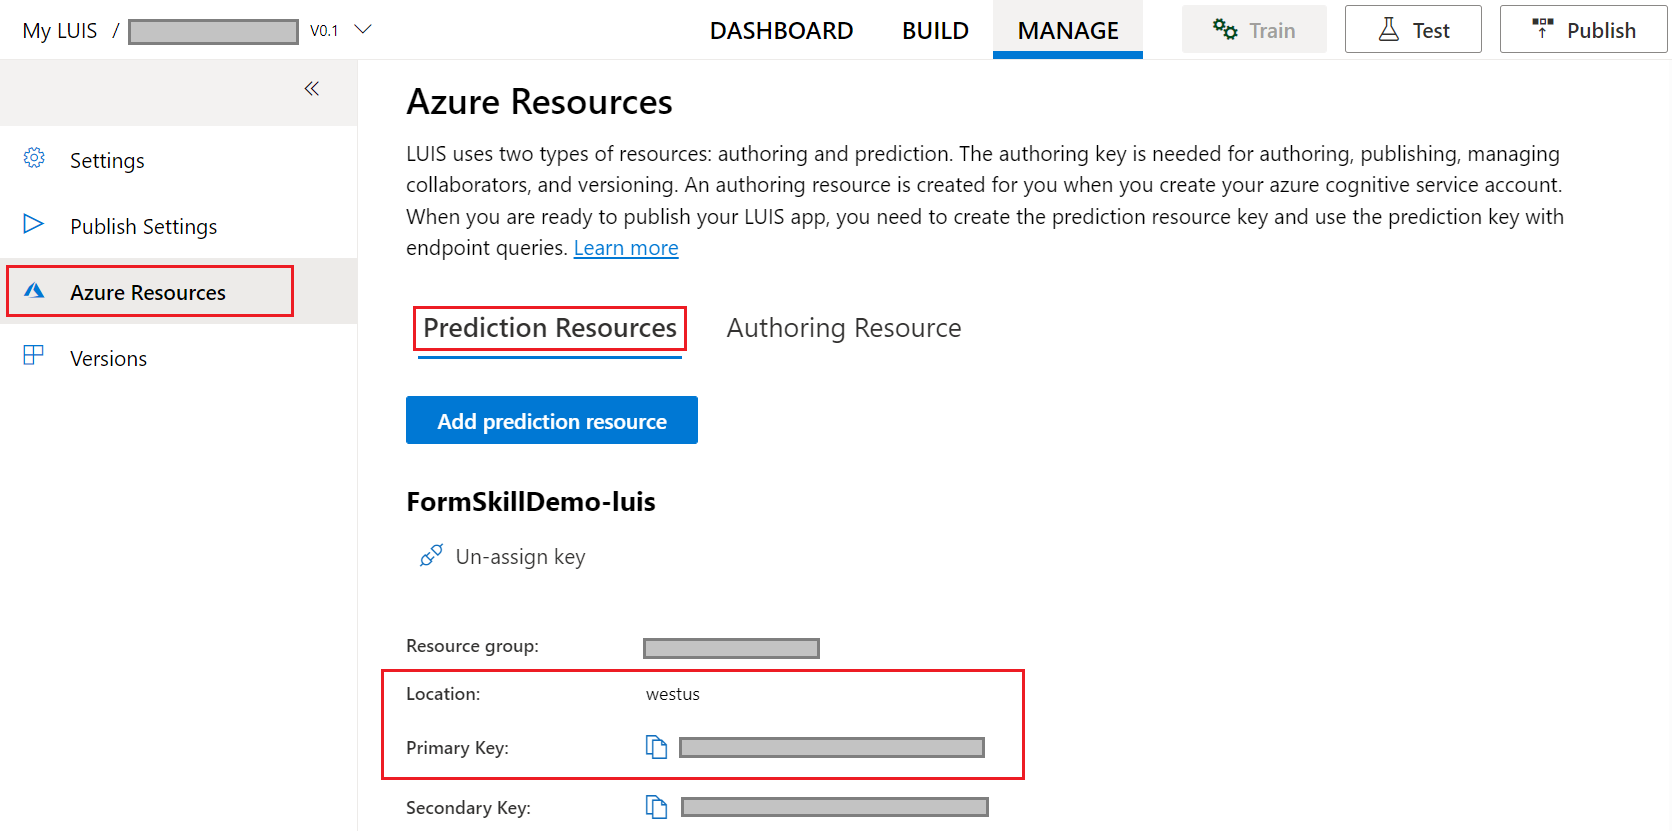
Task: Click the Publish button
Action: click(x=1584, y=29)
